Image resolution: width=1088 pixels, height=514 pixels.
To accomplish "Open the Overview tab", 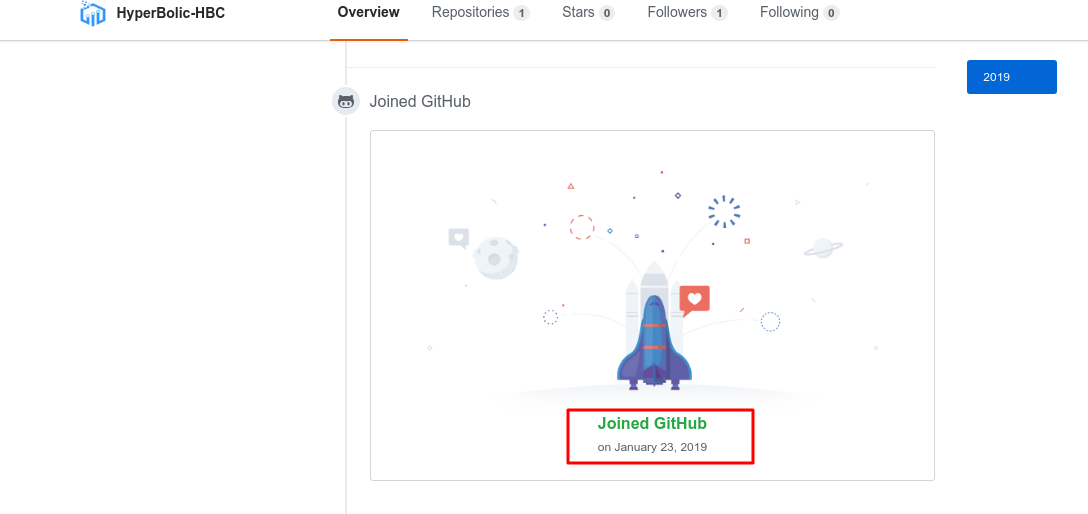I will [x=368, y=12].
